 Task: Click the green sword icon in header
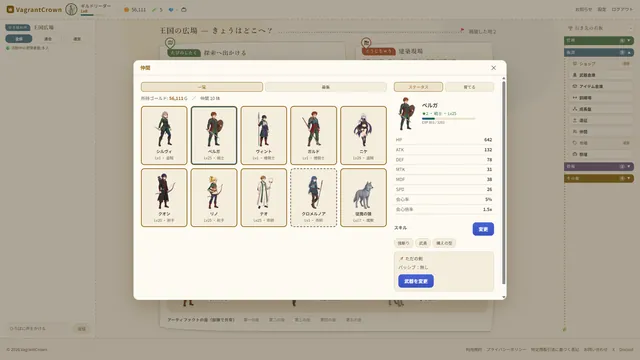[154, 9]
